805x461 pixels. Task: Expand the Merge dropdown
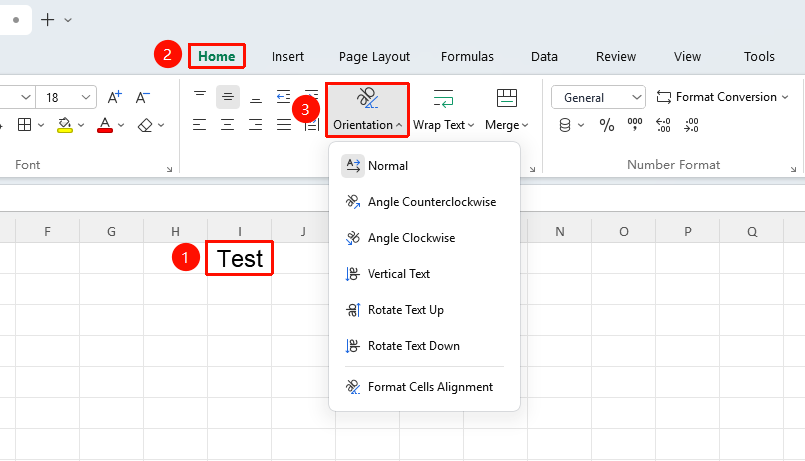525,125
